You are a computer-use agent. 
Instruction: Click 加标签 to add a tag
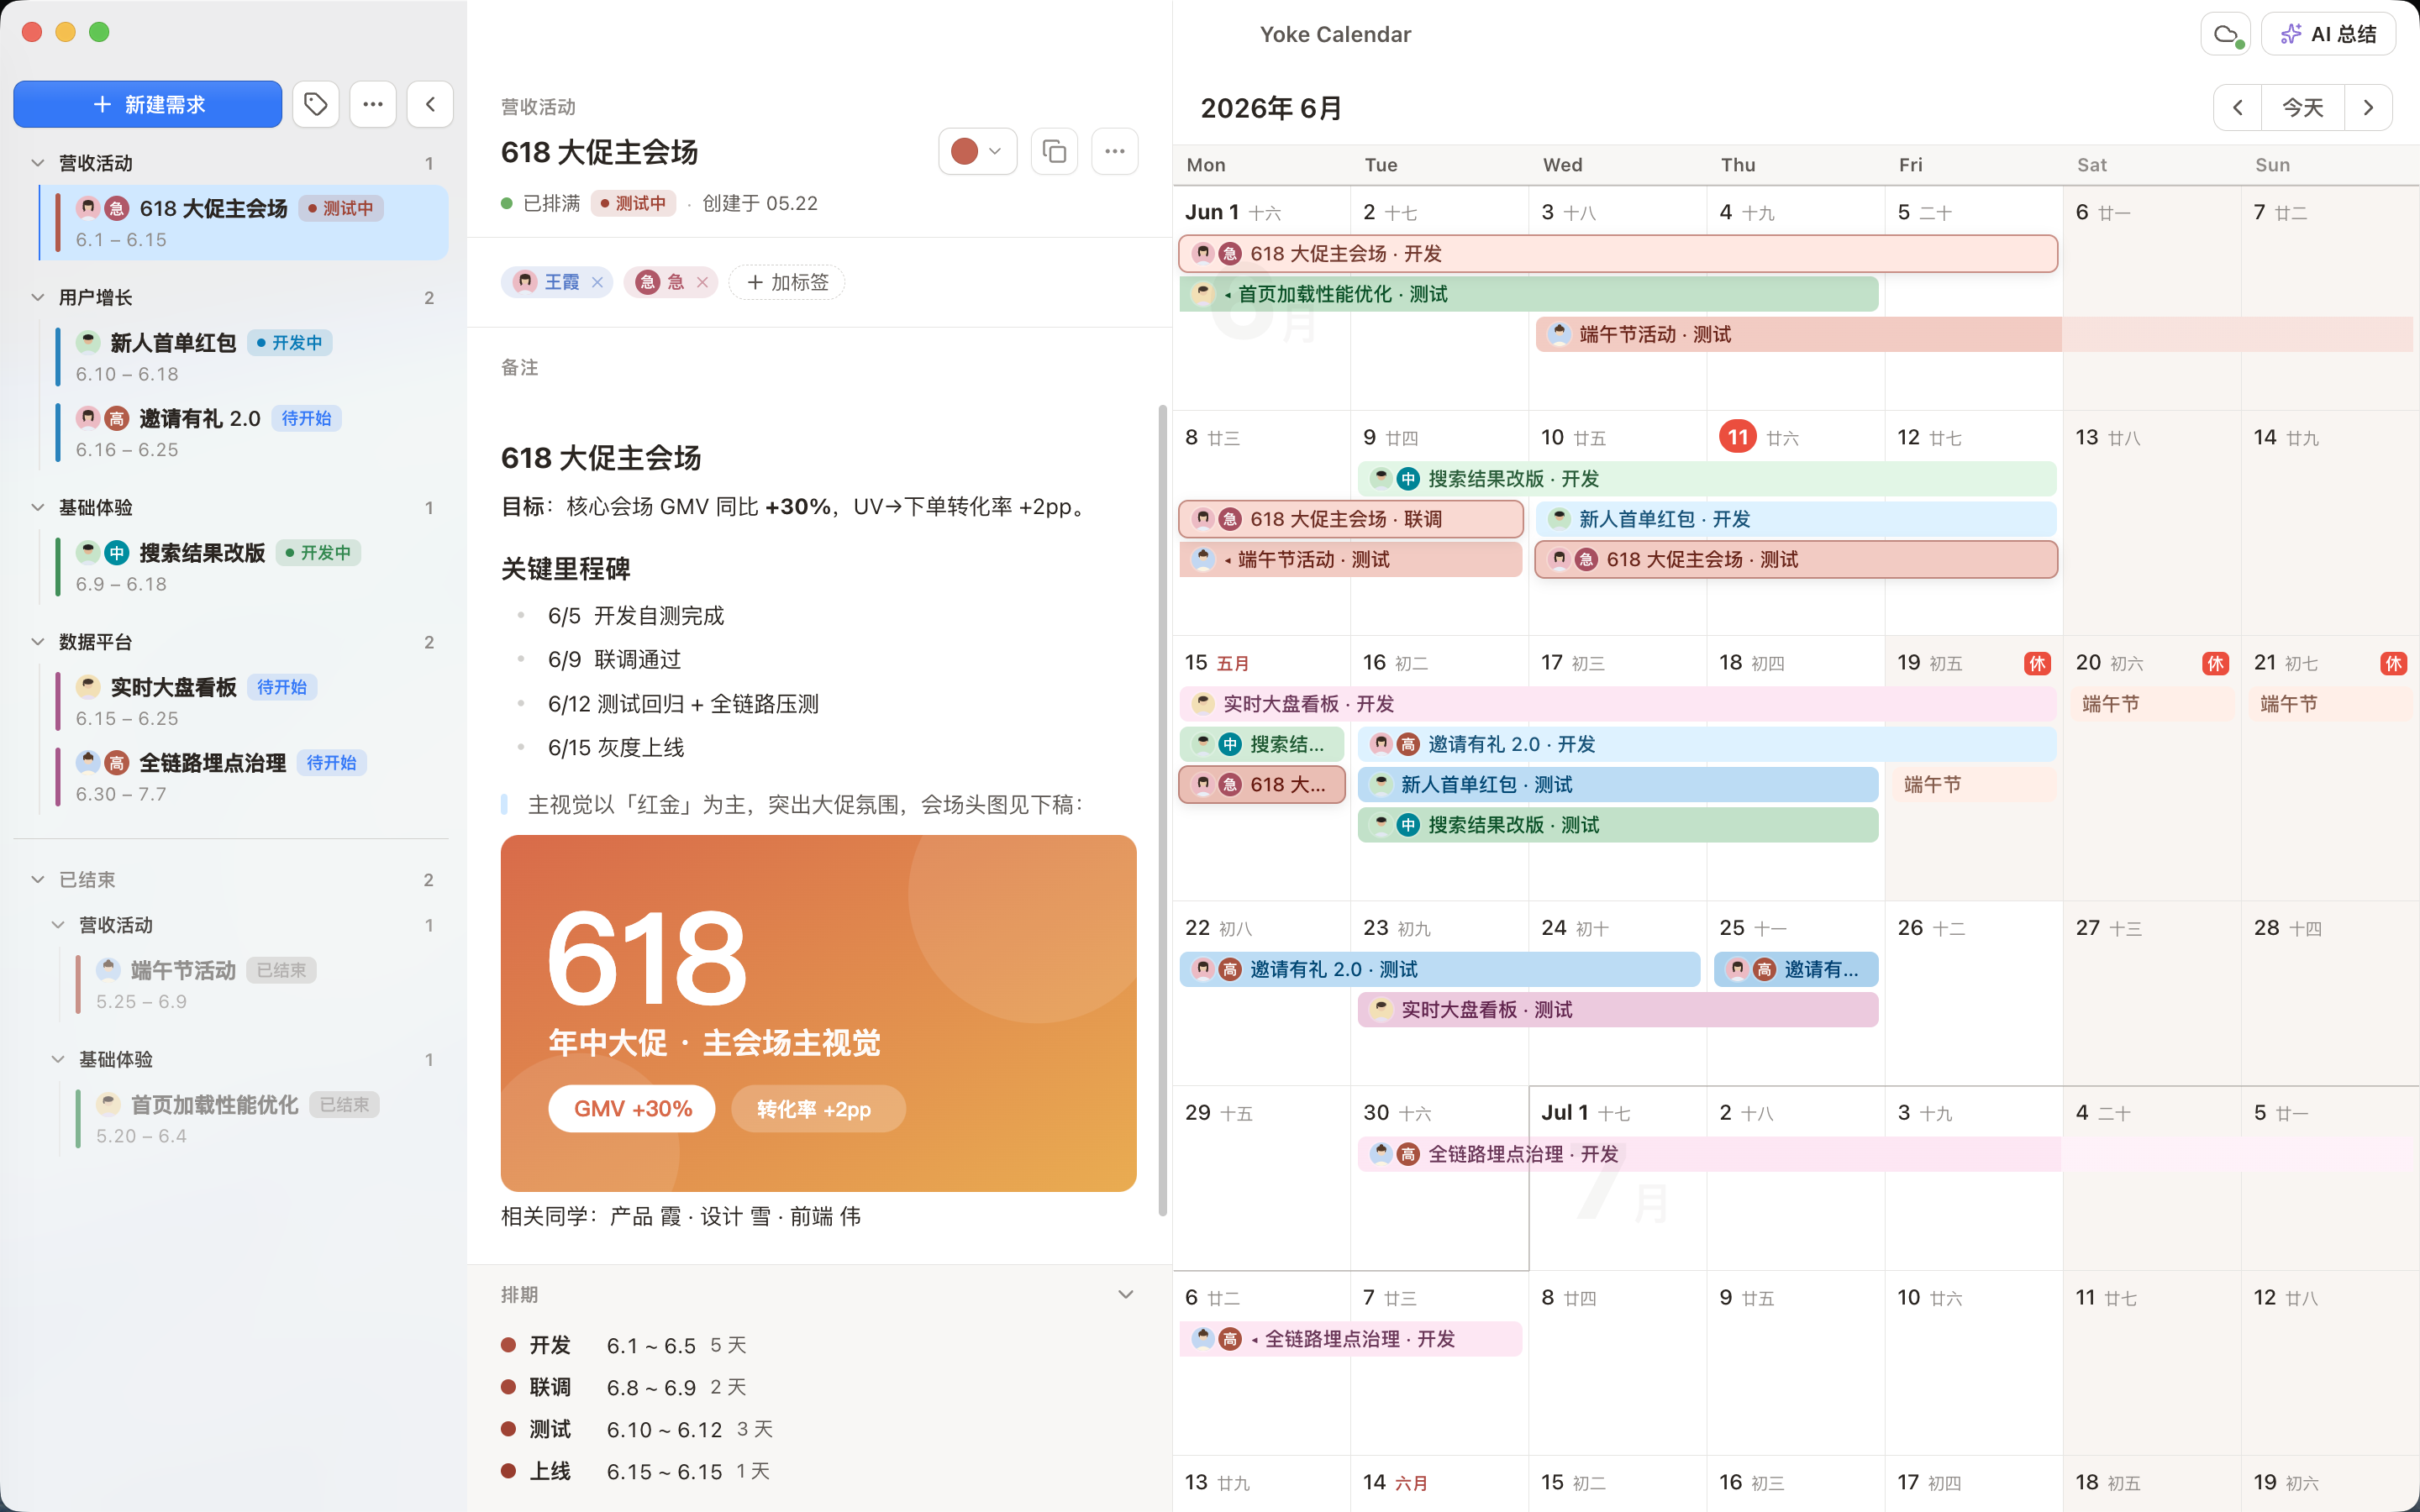point(787,282)
